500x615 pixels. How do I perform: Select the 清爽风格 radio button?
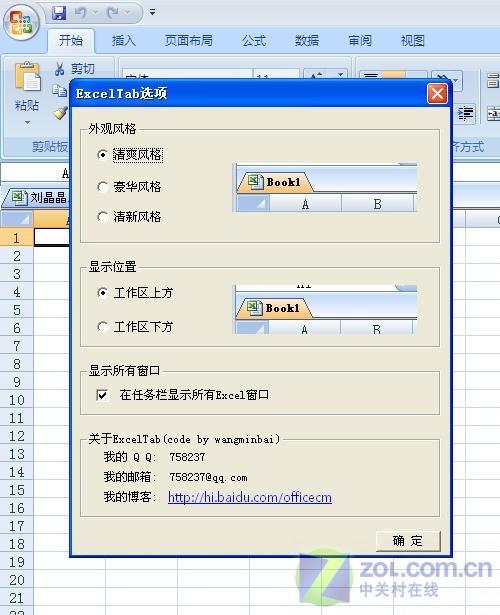(x=102, y=155)
